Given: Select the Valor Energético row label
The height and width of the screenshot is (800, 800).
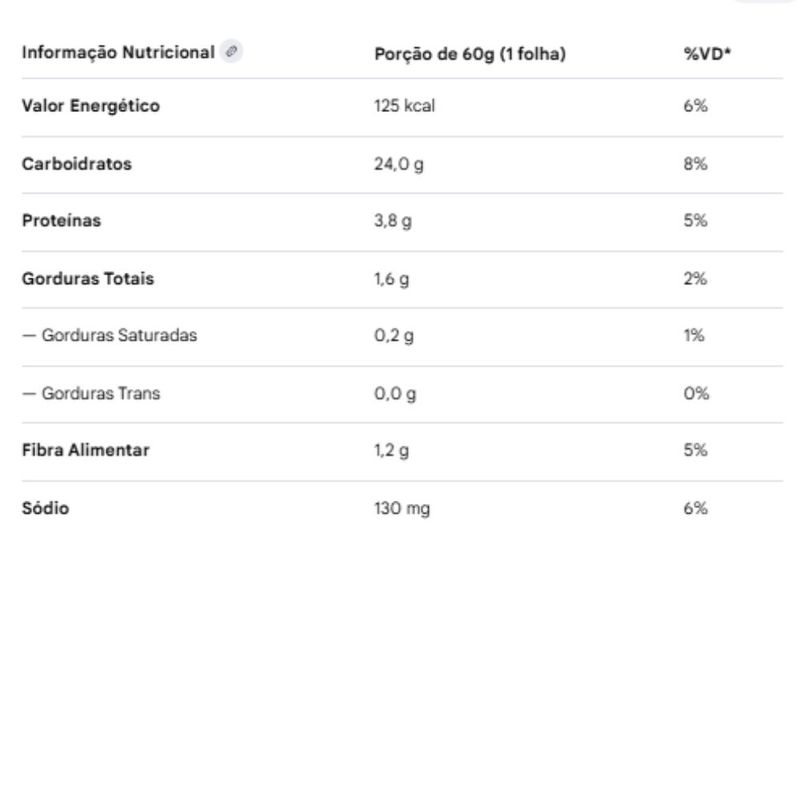Looking at the screenshot, I should [91, 106].
